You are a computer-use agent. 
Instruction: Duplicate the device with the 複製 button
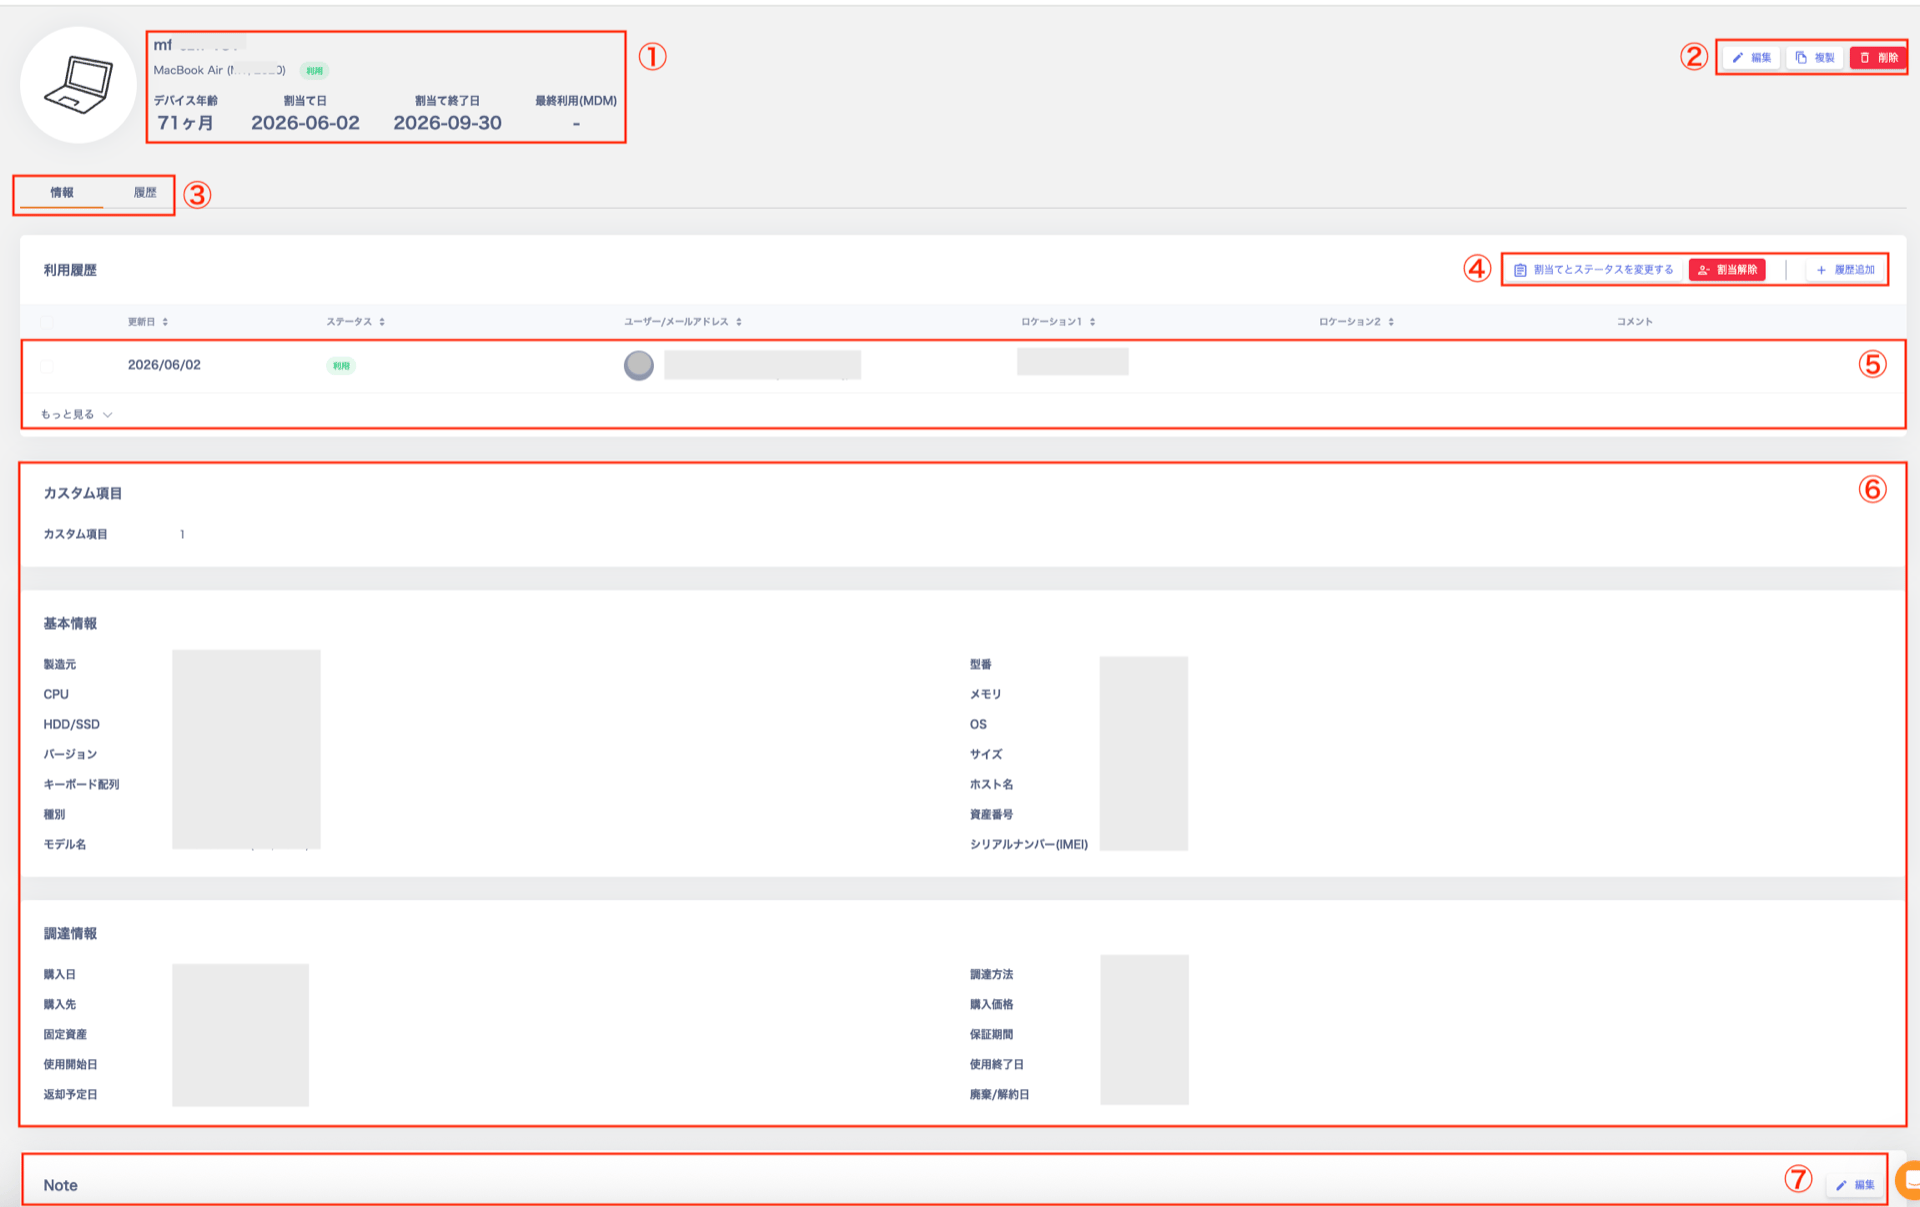(1814, 58)
